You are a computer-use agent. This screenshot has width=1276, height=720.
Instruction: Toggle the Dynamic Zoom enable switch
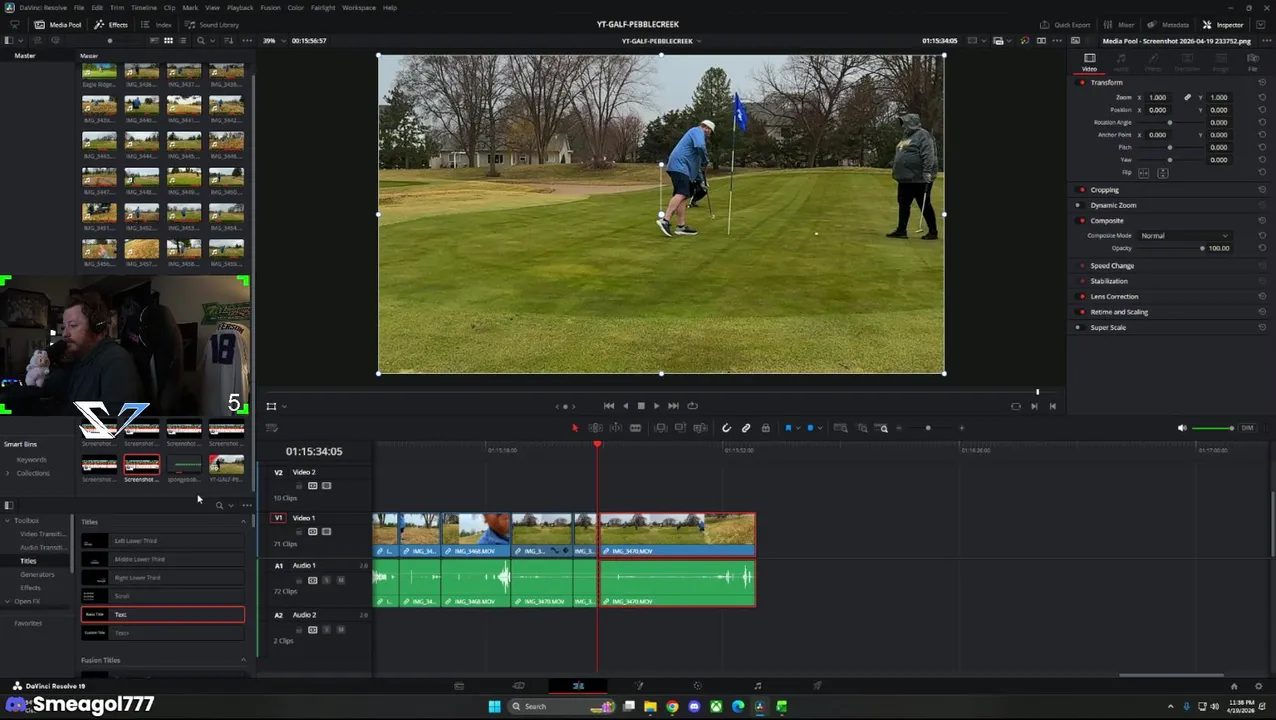1078,205
